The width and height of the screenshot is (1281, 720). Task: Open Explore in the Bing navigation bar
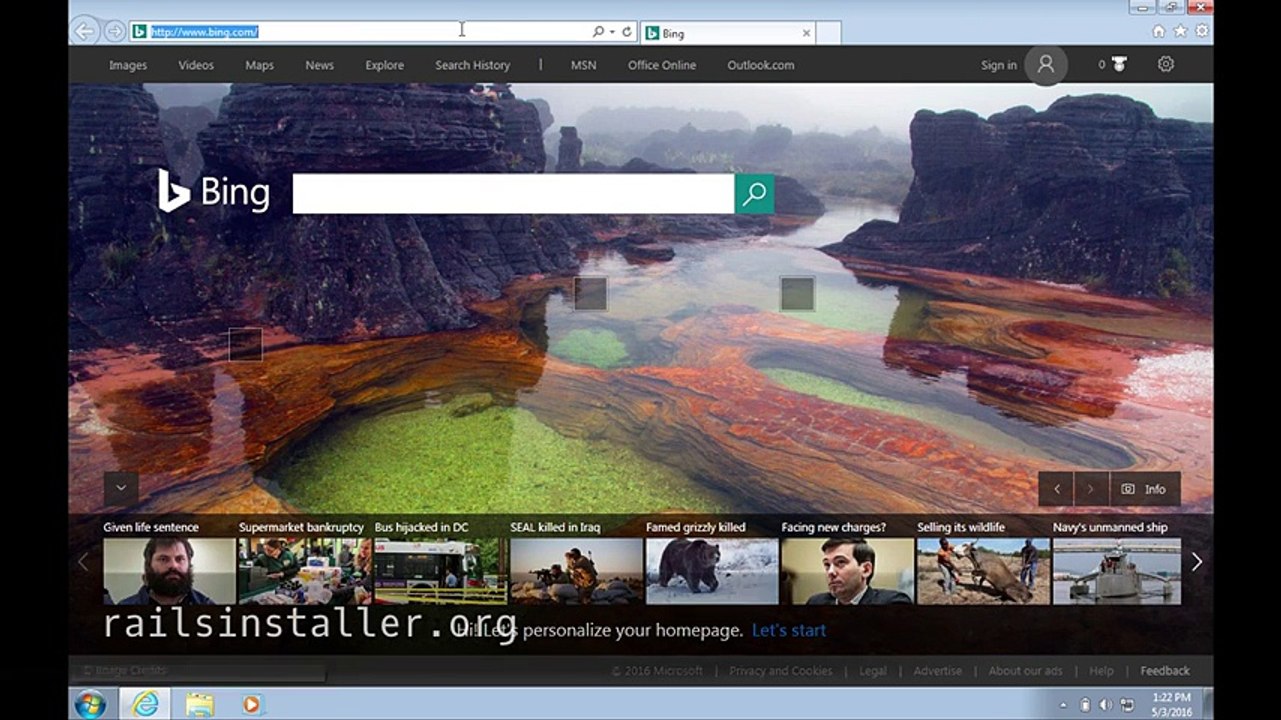click(x=385, y=65)
